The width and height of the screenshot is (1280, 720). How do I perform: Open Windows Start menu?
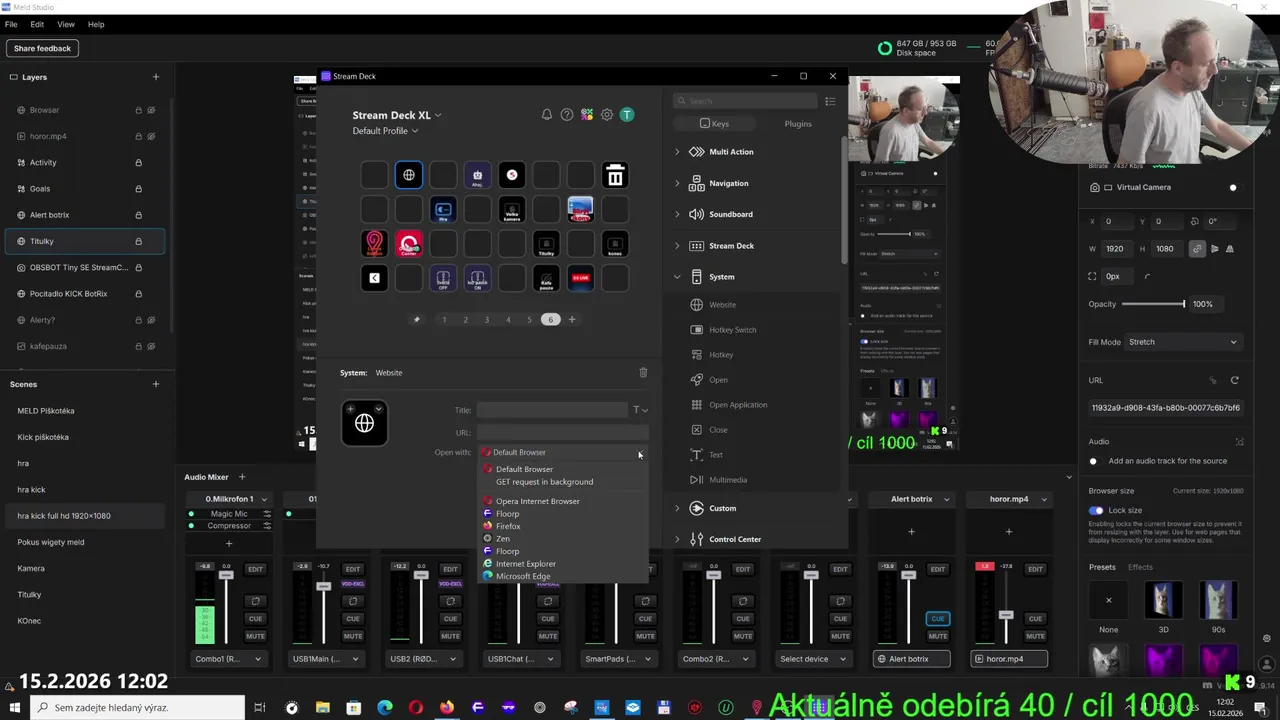pos(15,708)
